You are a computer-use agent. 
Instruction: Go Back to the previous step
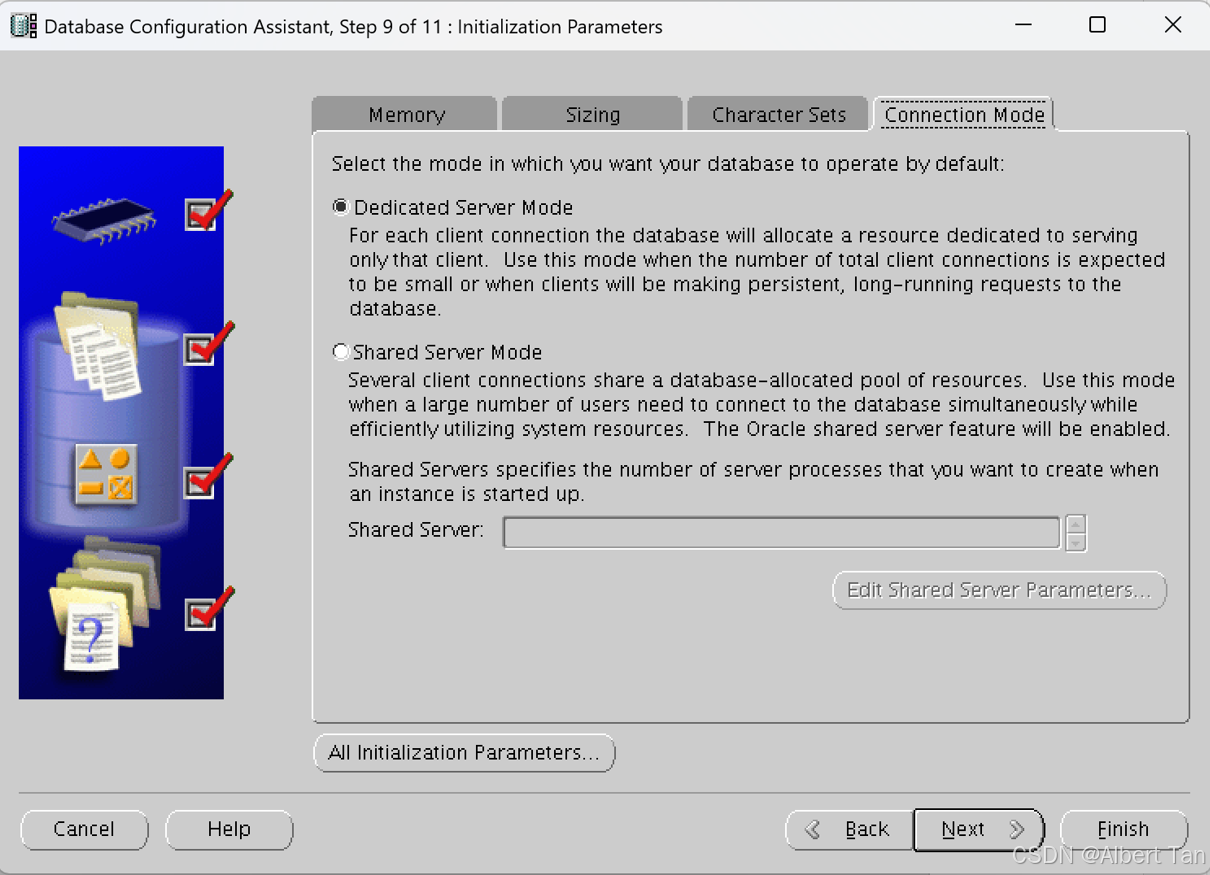[x=849, y=829]
